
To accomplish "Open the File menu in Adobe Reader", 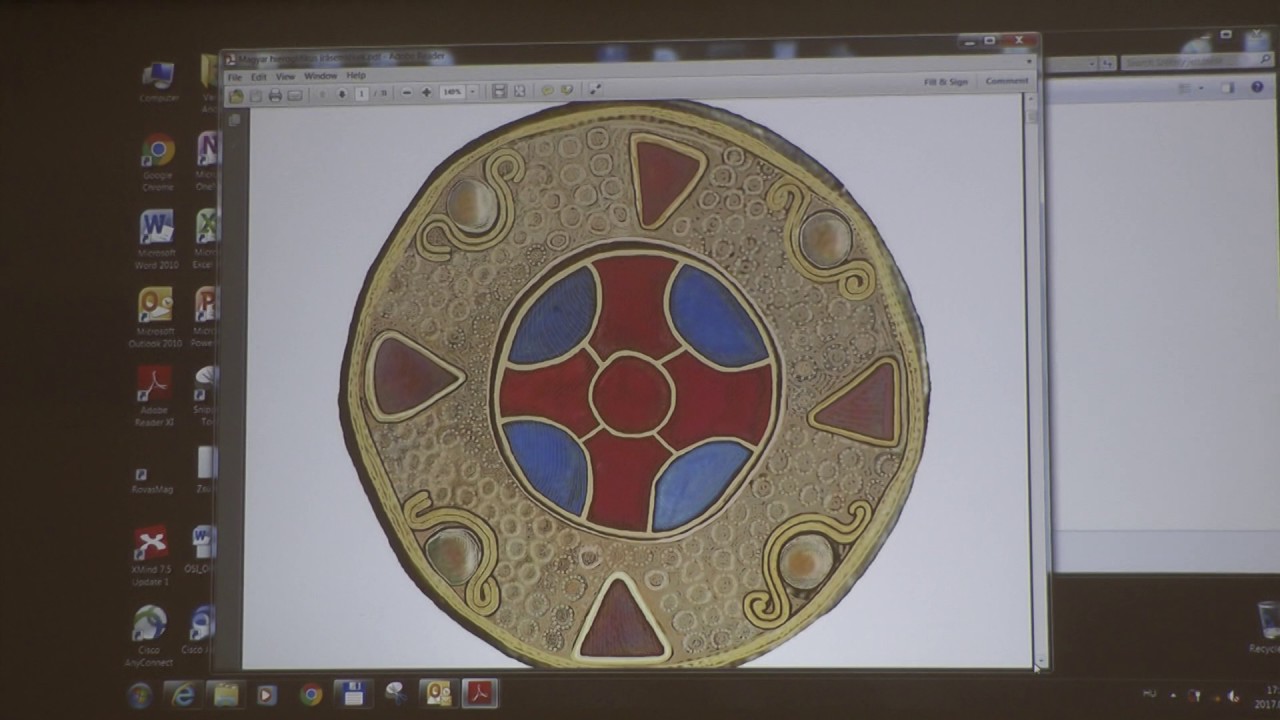I will click(x=234, y=77).
